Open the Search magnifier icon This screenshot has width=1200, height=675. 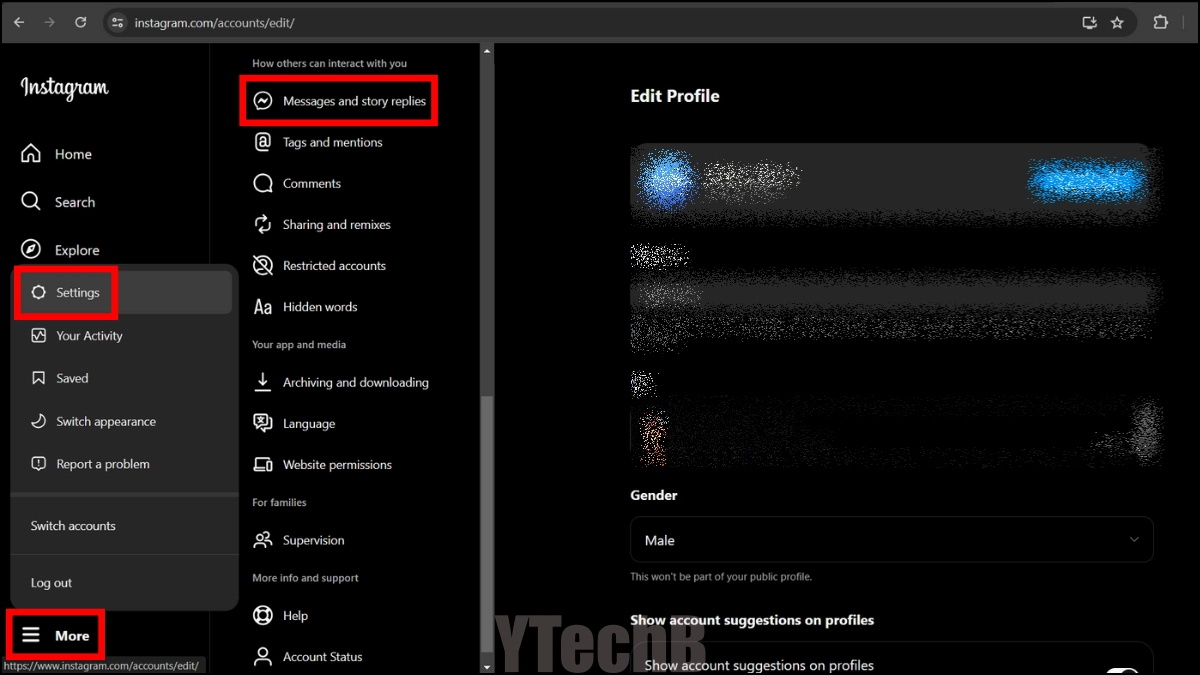tap(31, 202)
